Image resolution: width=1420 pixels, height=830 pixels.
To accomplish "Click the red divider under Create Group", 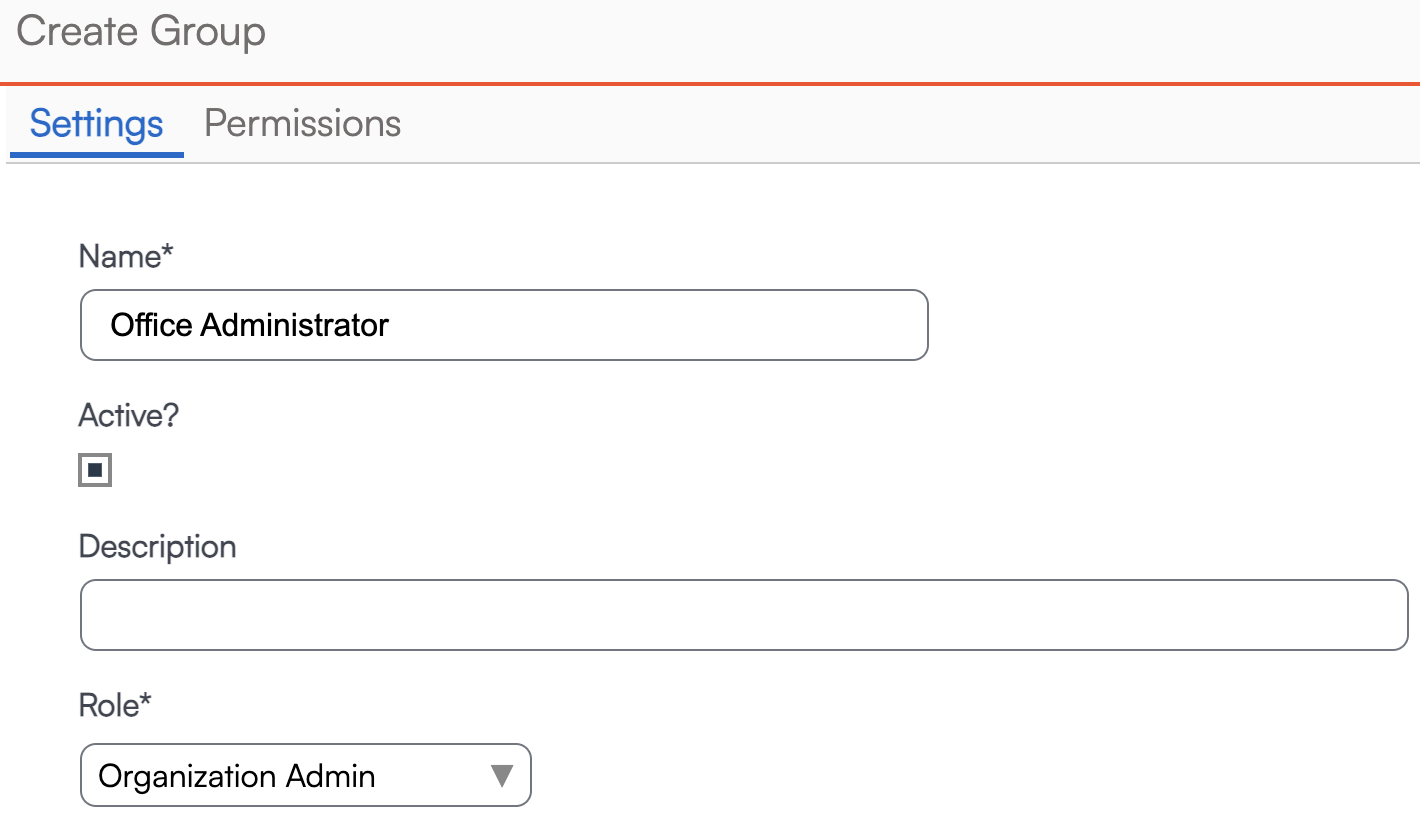I will pyautogui.click(x=710, y=84).
